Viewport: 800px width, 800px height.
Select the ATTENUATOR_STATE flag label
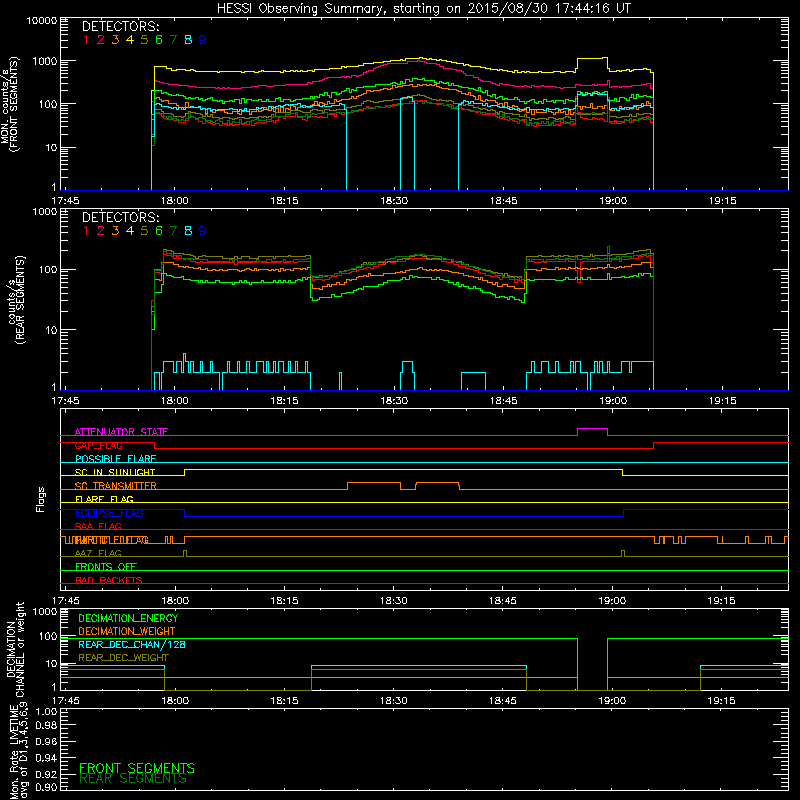[x=121, y=432]
